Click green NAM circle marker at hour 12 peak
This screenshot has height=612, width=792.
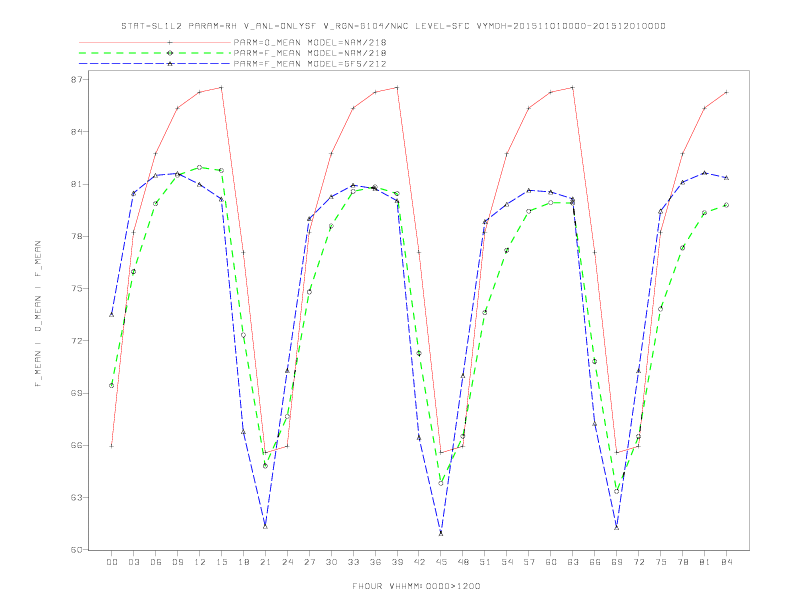pos(200,167)
